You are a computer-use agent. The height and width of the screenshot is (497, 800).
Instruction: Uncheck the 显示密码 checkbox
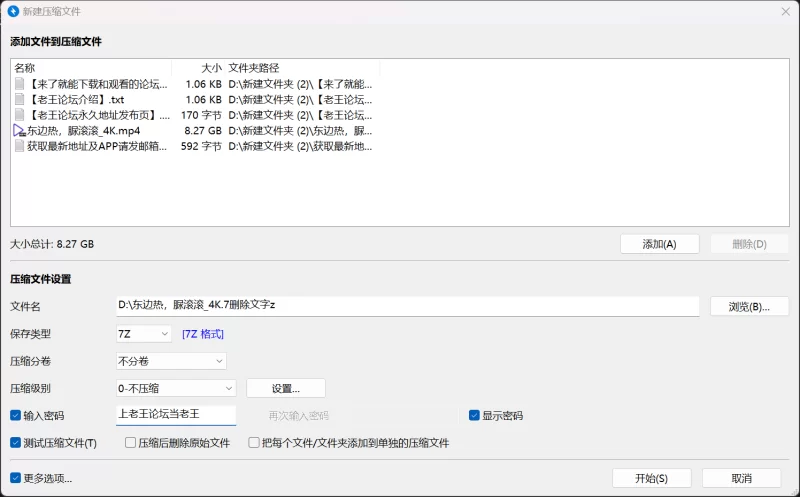tap(474, 415)
